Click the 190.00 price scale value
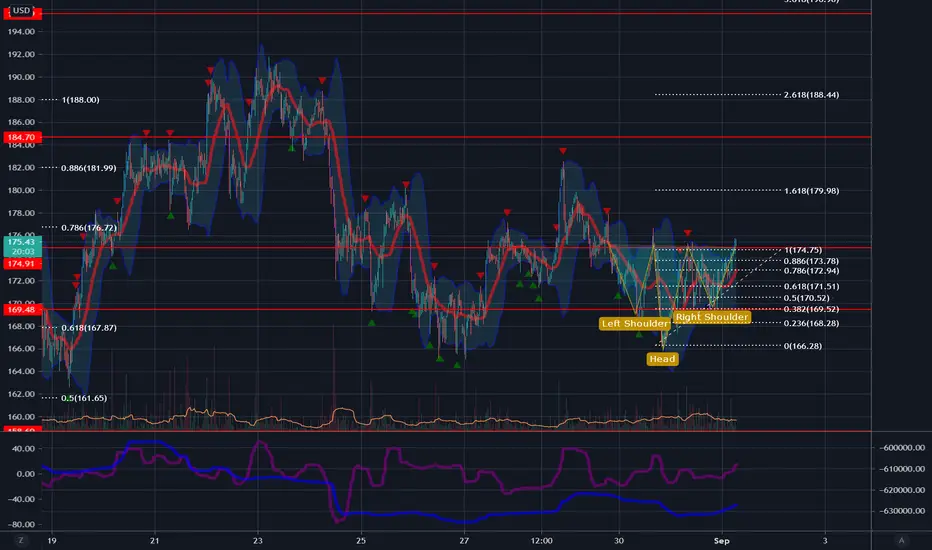 tap(21, 77)
